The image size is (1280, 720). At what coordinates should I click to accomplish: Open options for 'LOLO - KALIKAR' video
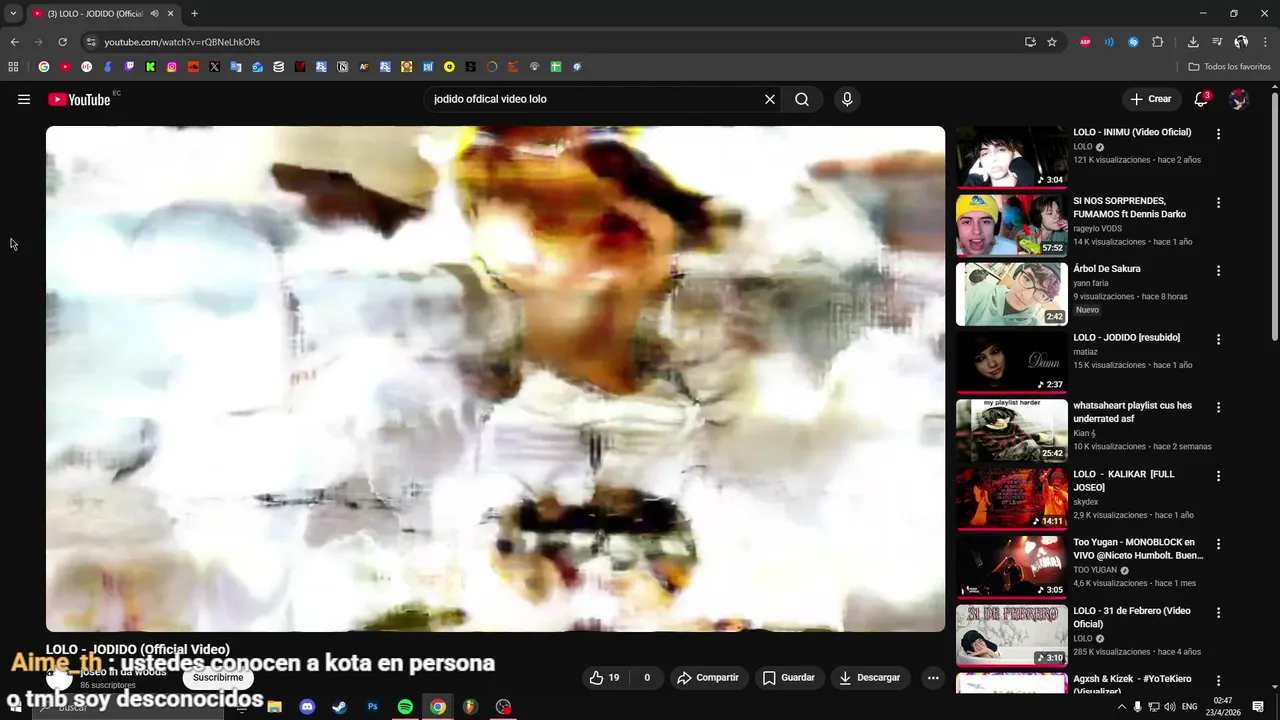1218,476
